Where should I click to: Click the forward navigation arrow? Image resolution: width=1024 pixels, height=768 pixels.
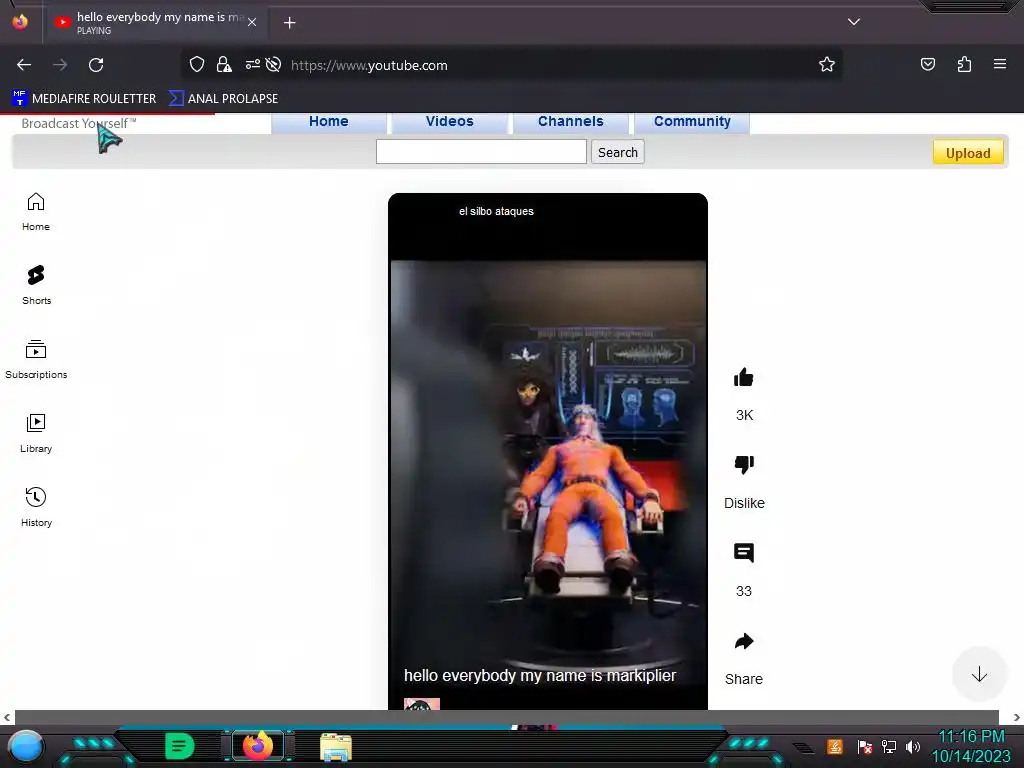[60, 65]
